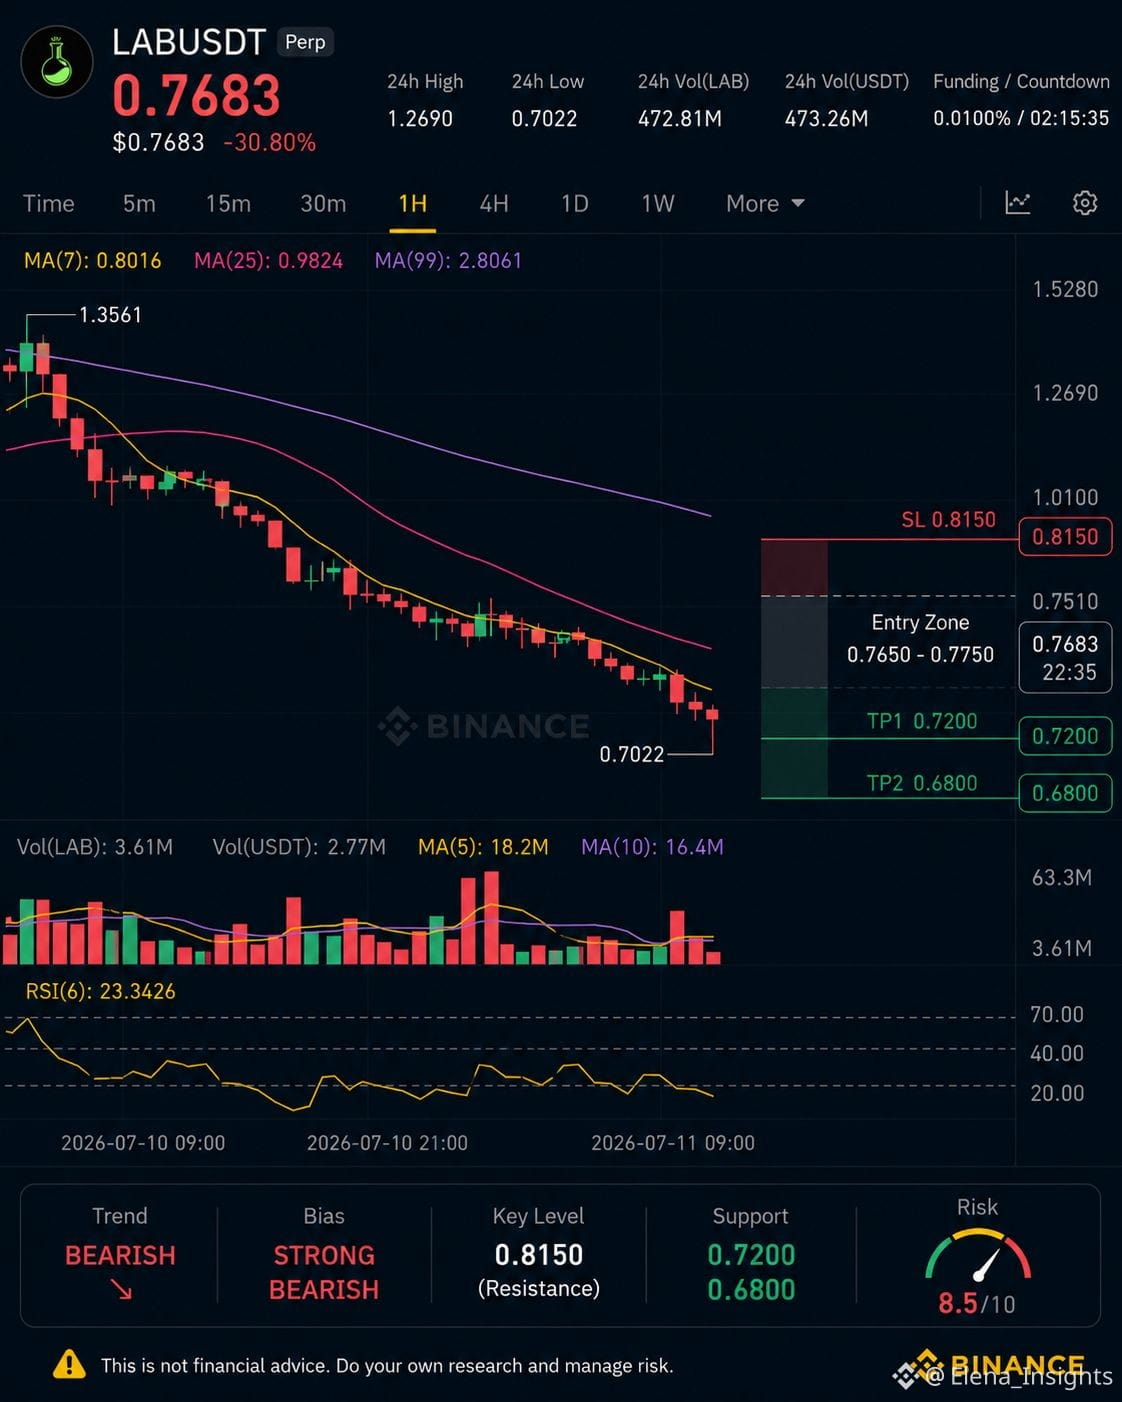The image size is (1122, 1402).
Task: Click the MA(25): 0.9824 indicator label
Action: 268,261
